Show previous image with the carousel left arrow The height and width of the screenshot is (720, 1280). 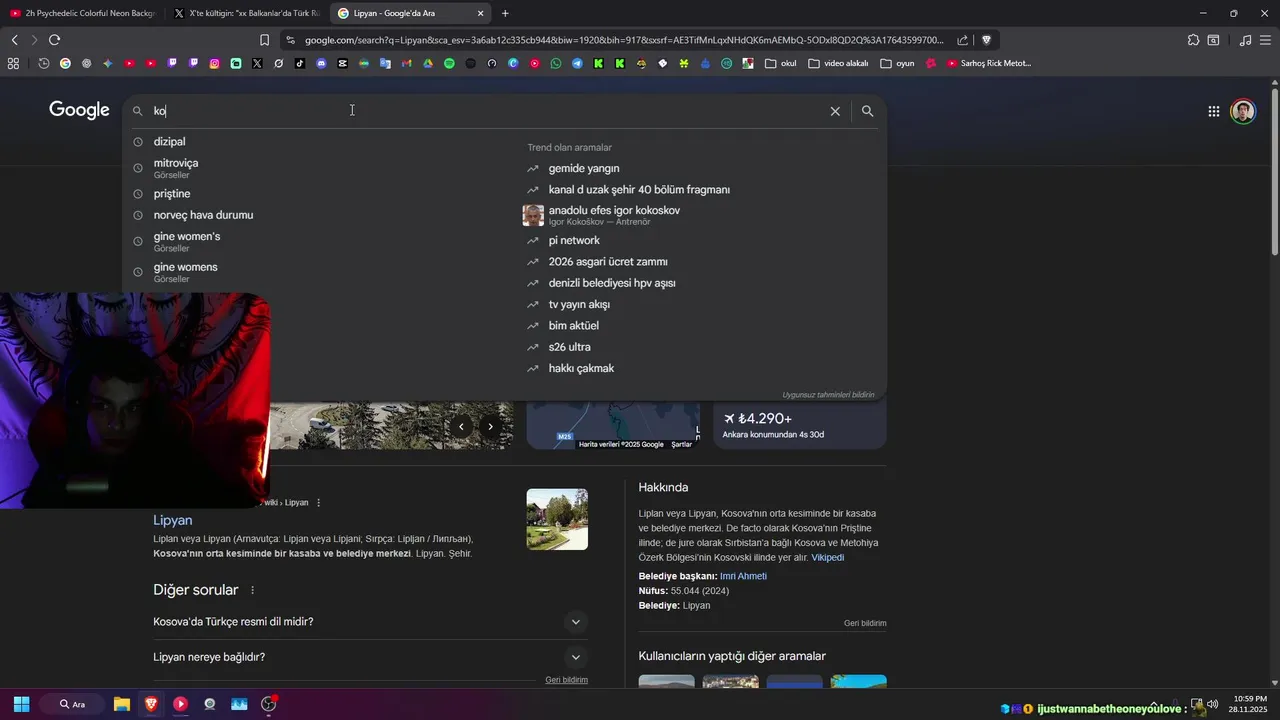click(x=461, y=426)
